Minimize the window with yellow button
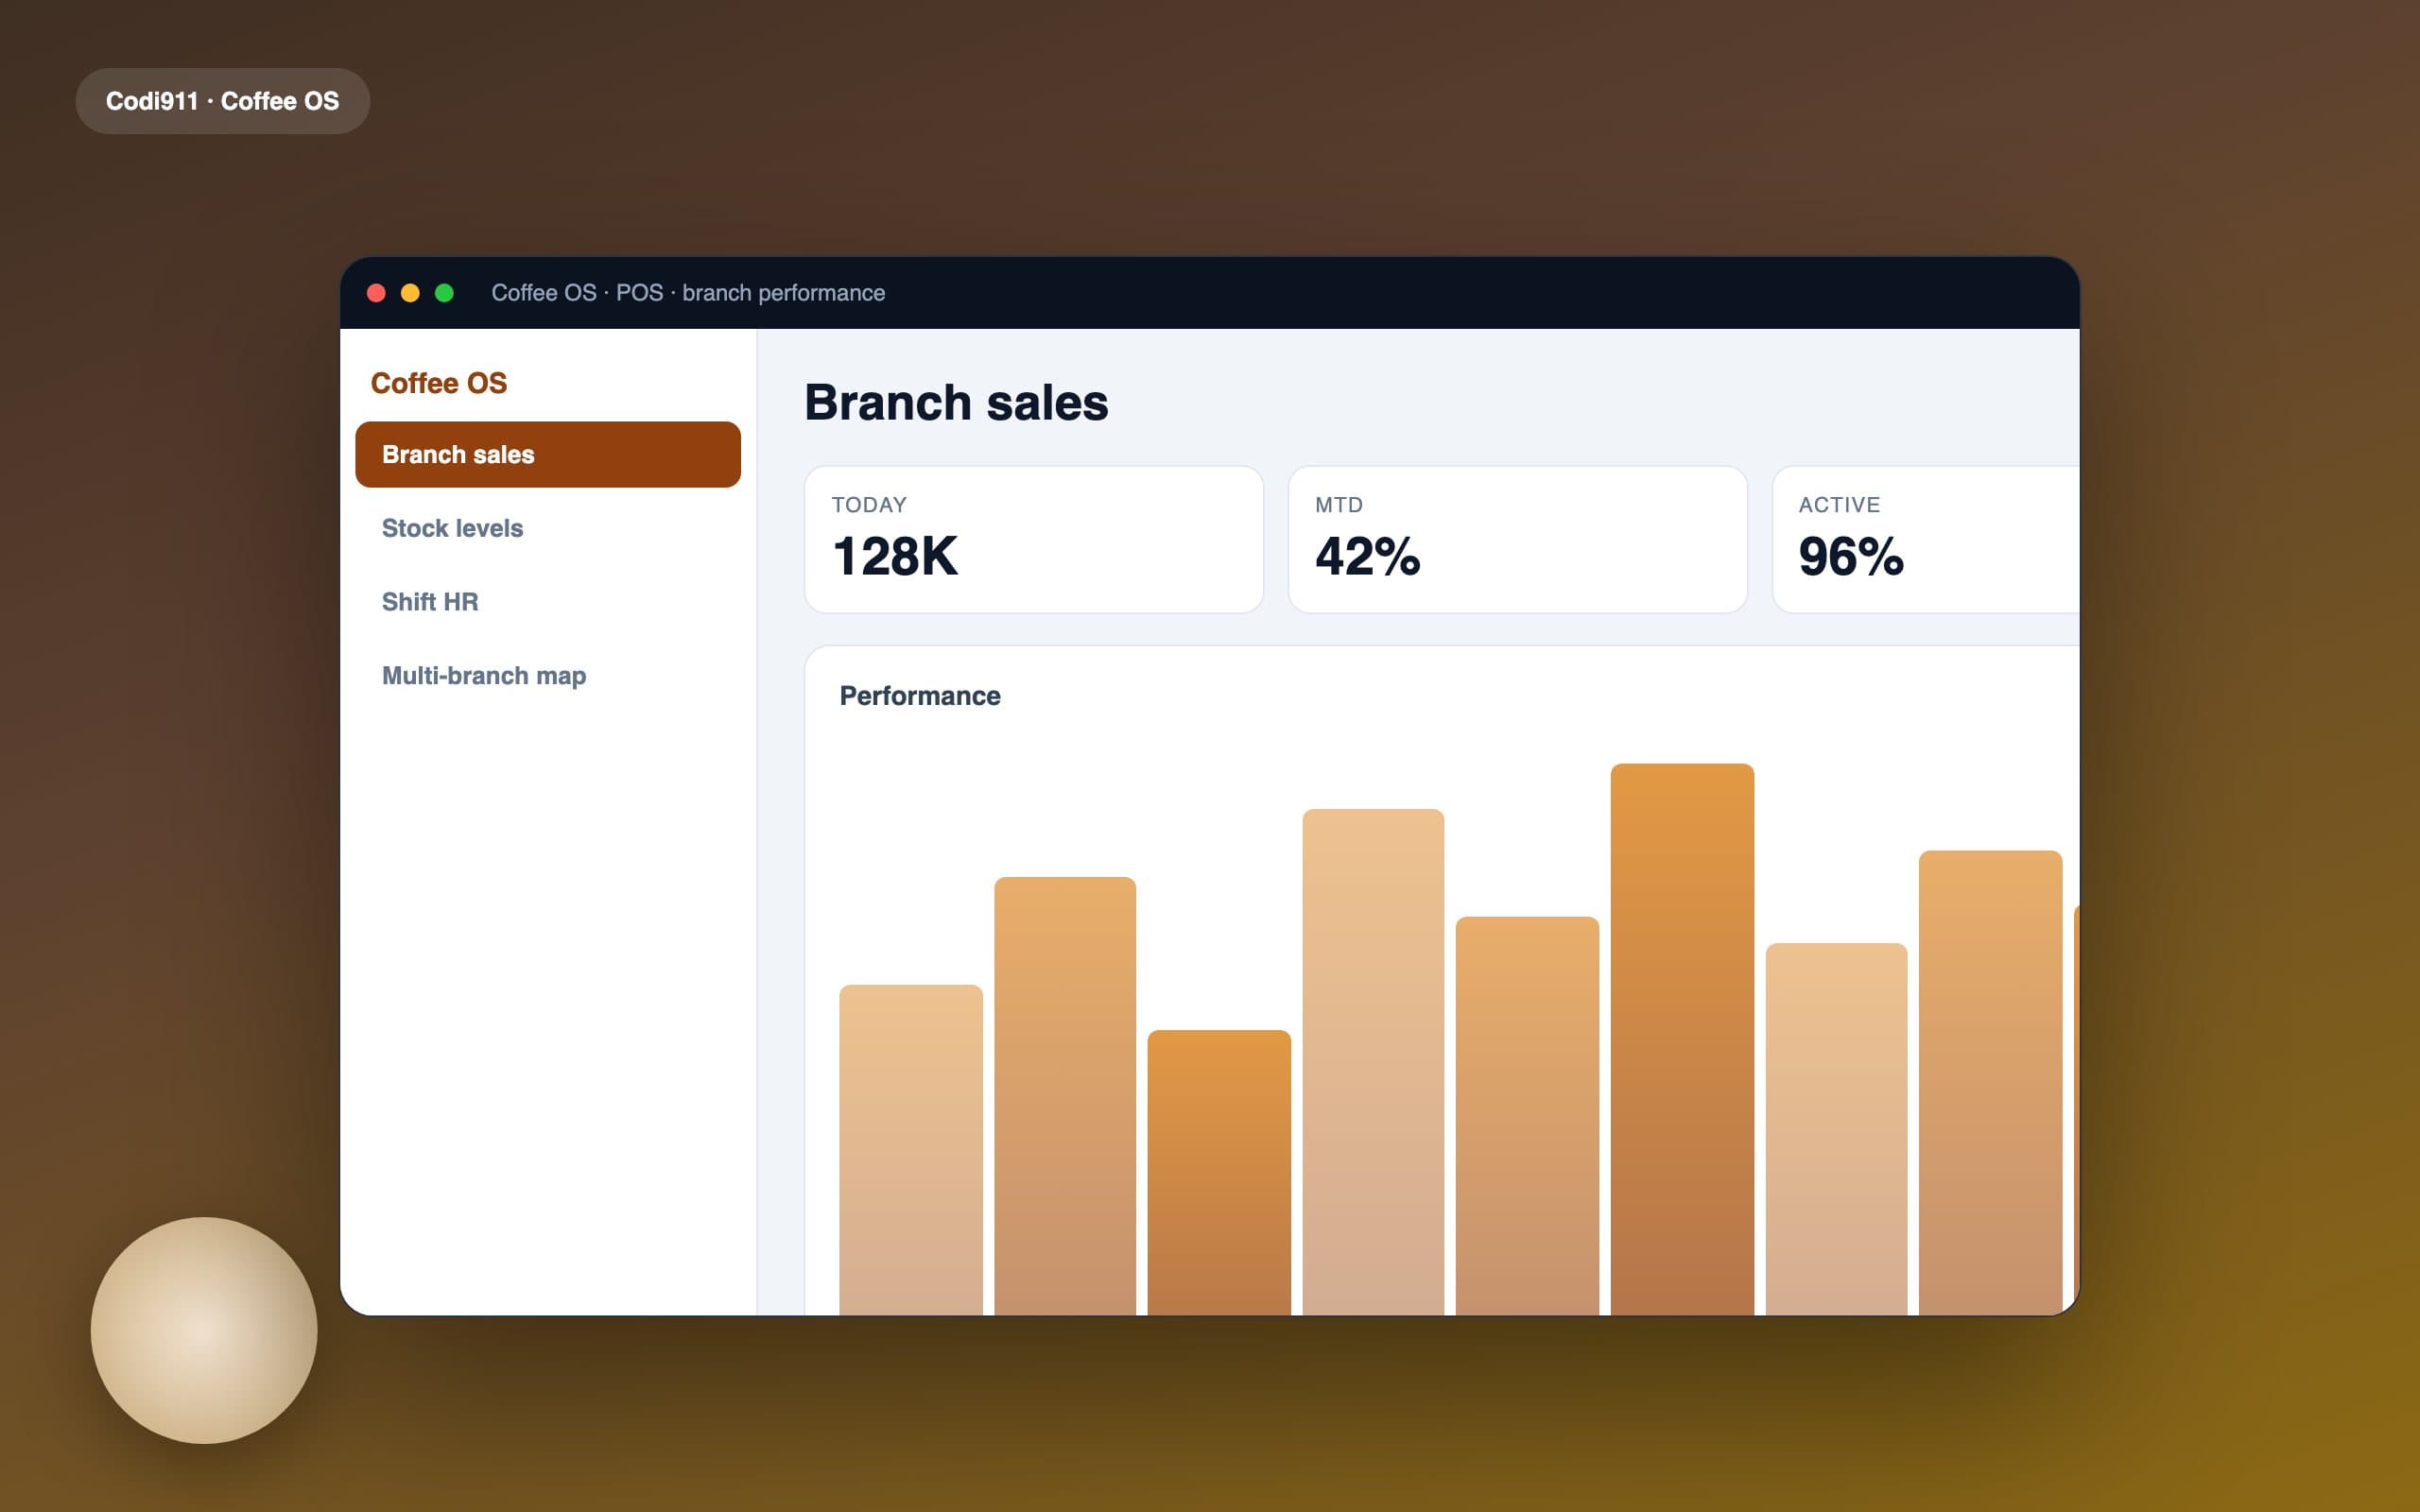 [410, 293]
